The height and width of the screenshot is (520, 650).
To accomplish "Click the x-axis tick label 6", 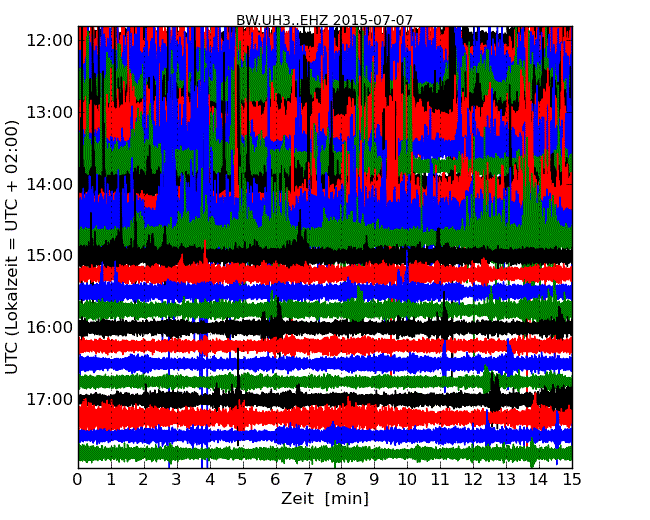I will (x=275, y=480).
